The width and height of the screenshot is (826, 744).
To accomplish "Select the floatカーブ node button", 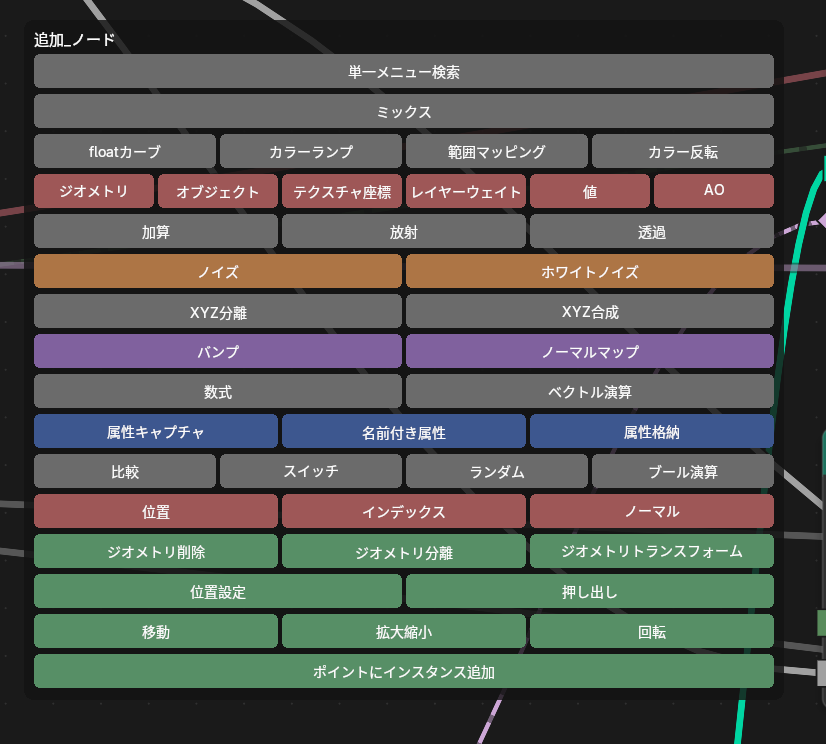I will 124,151.
